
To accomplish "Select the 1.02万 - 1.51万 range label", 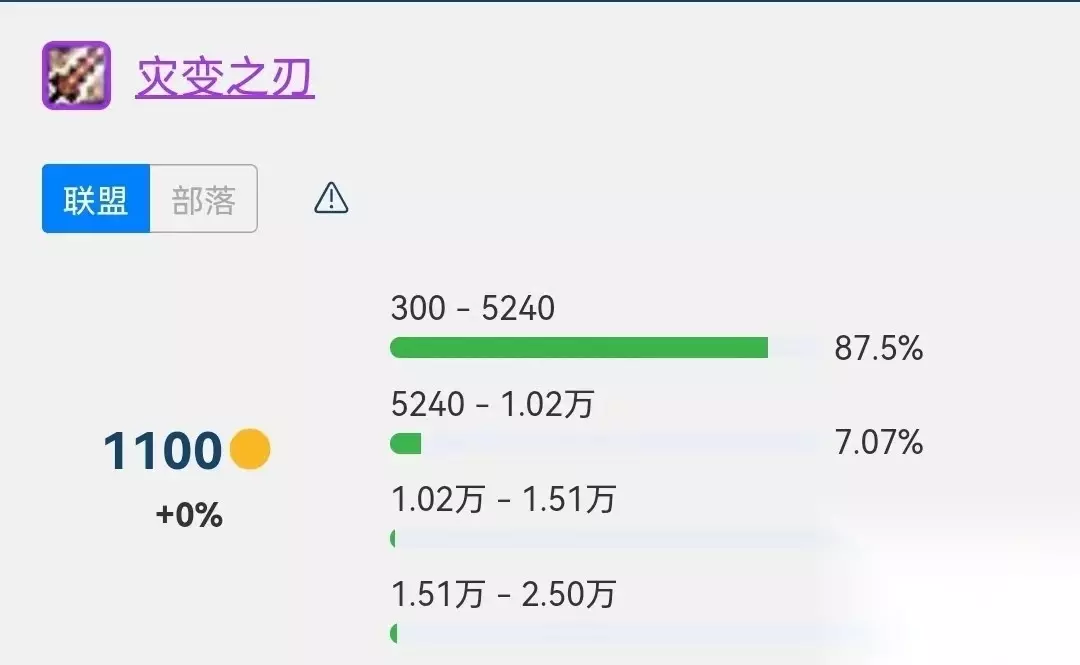I will click(503, 498).
